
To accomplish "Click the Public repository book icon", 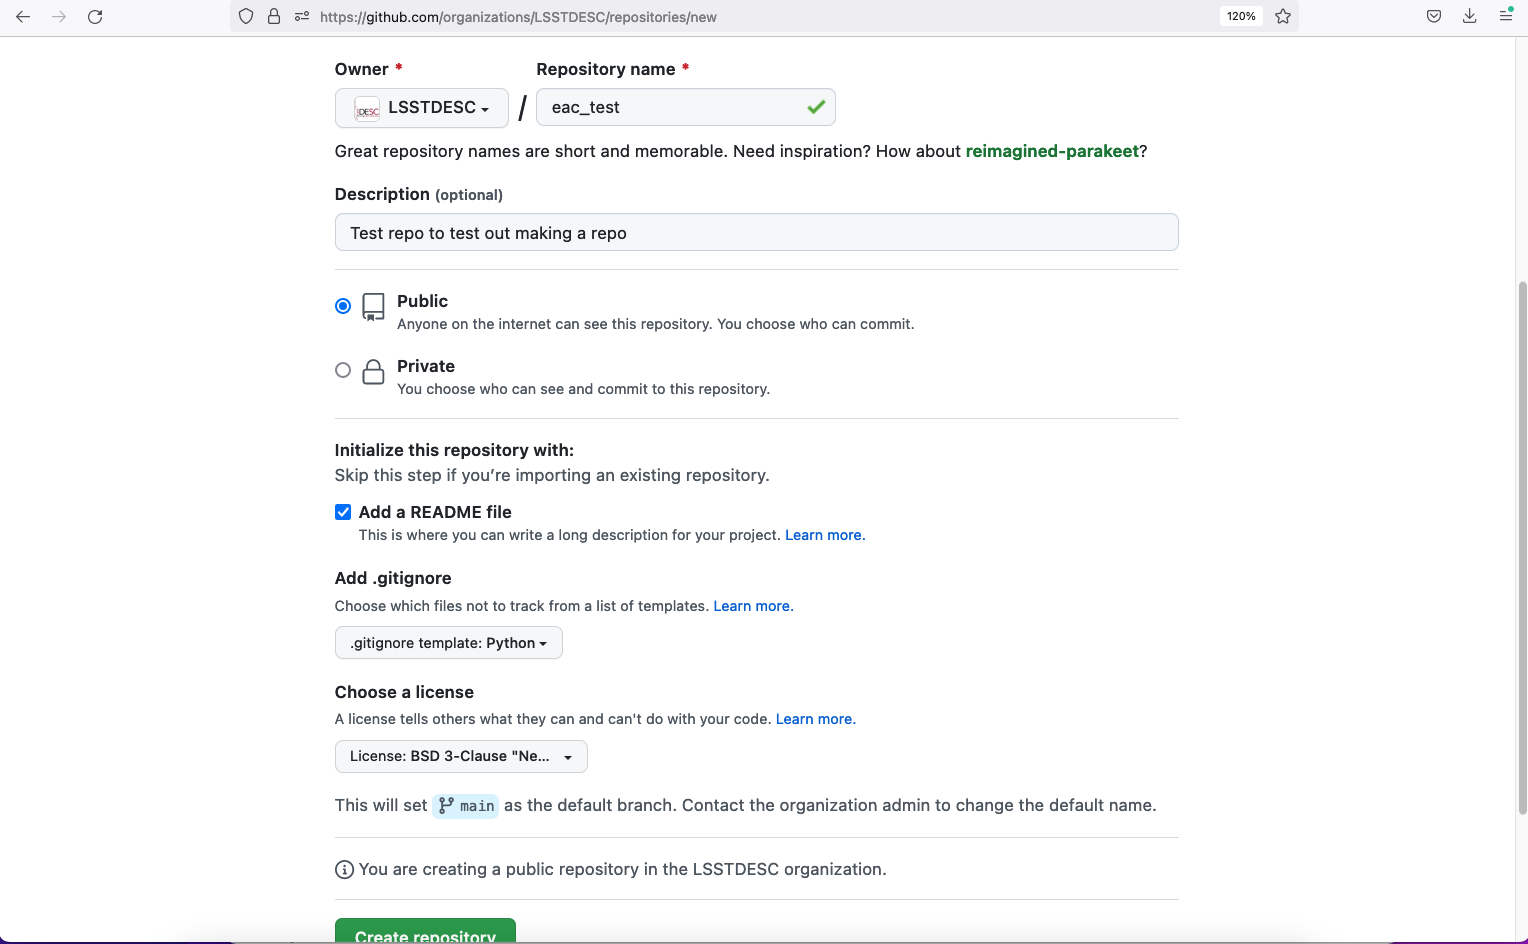I will (373, 306).
